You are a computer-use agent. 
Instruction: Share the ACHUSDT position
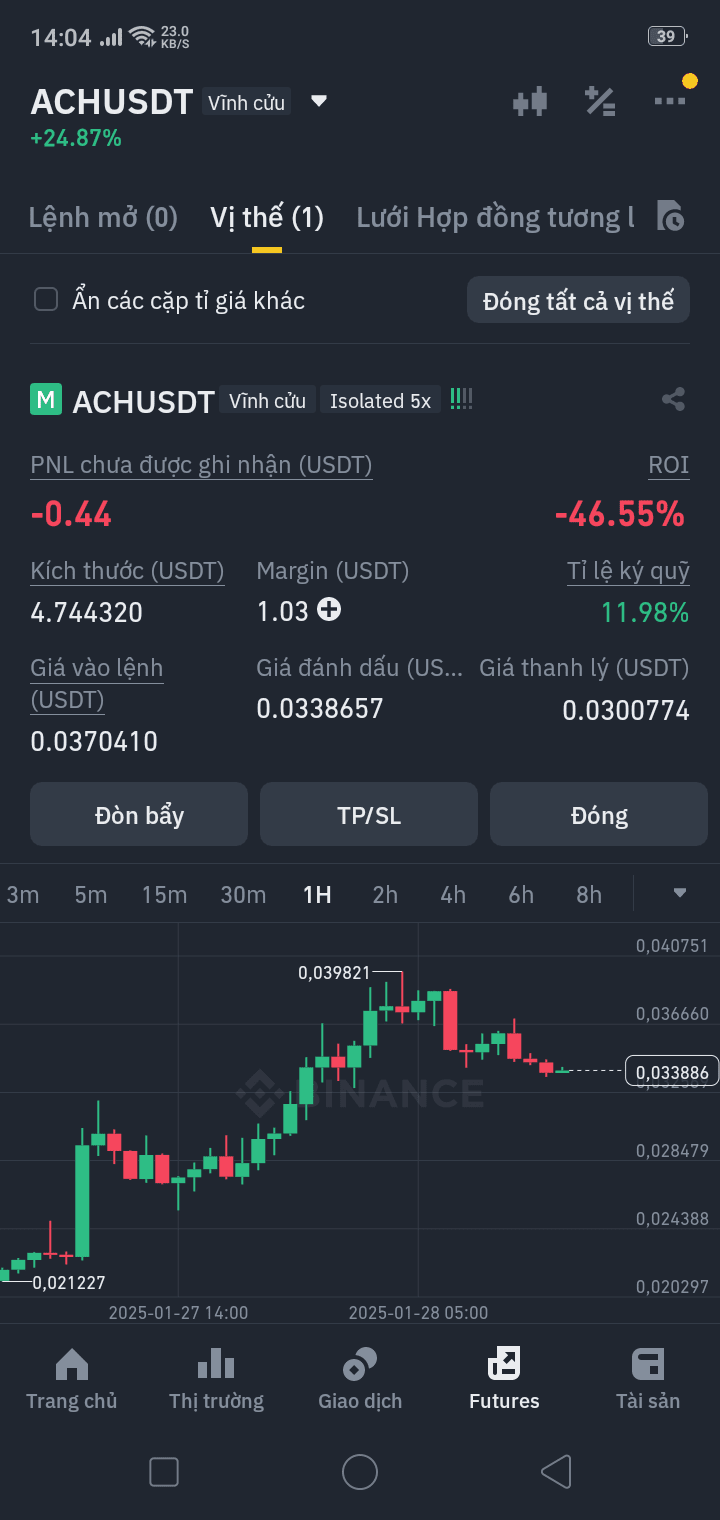point(673,400)
